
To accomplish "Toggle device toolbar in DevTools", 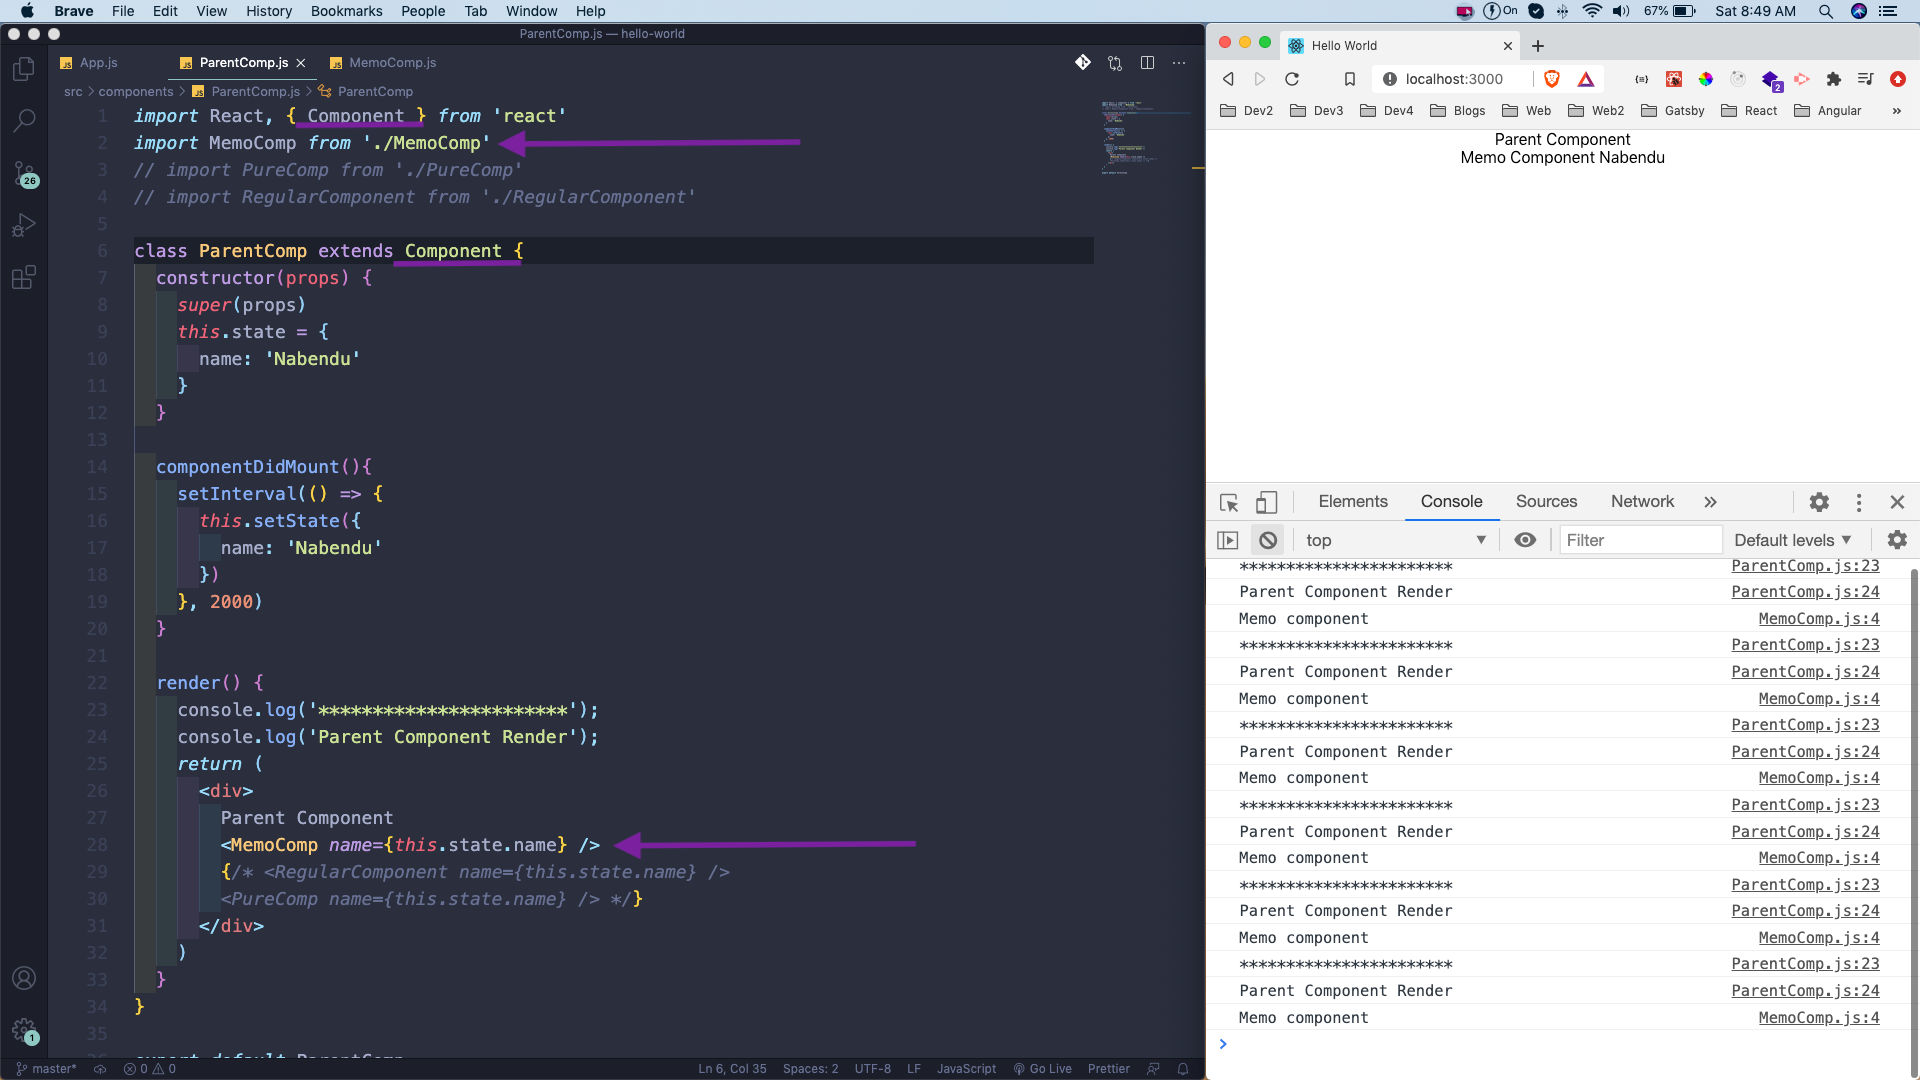I will pos(1266,502).
